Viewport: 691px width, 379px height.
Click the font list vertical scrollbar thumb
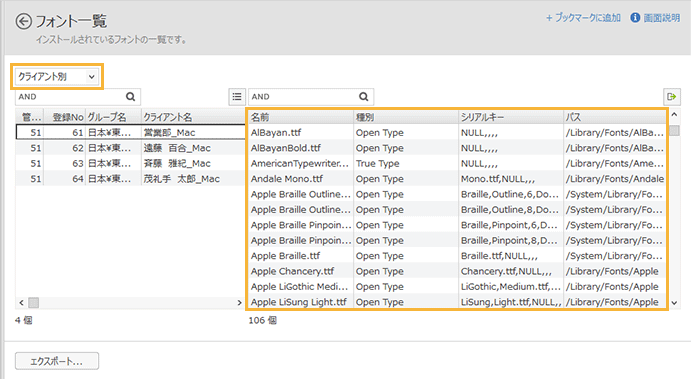click(674, 130)
